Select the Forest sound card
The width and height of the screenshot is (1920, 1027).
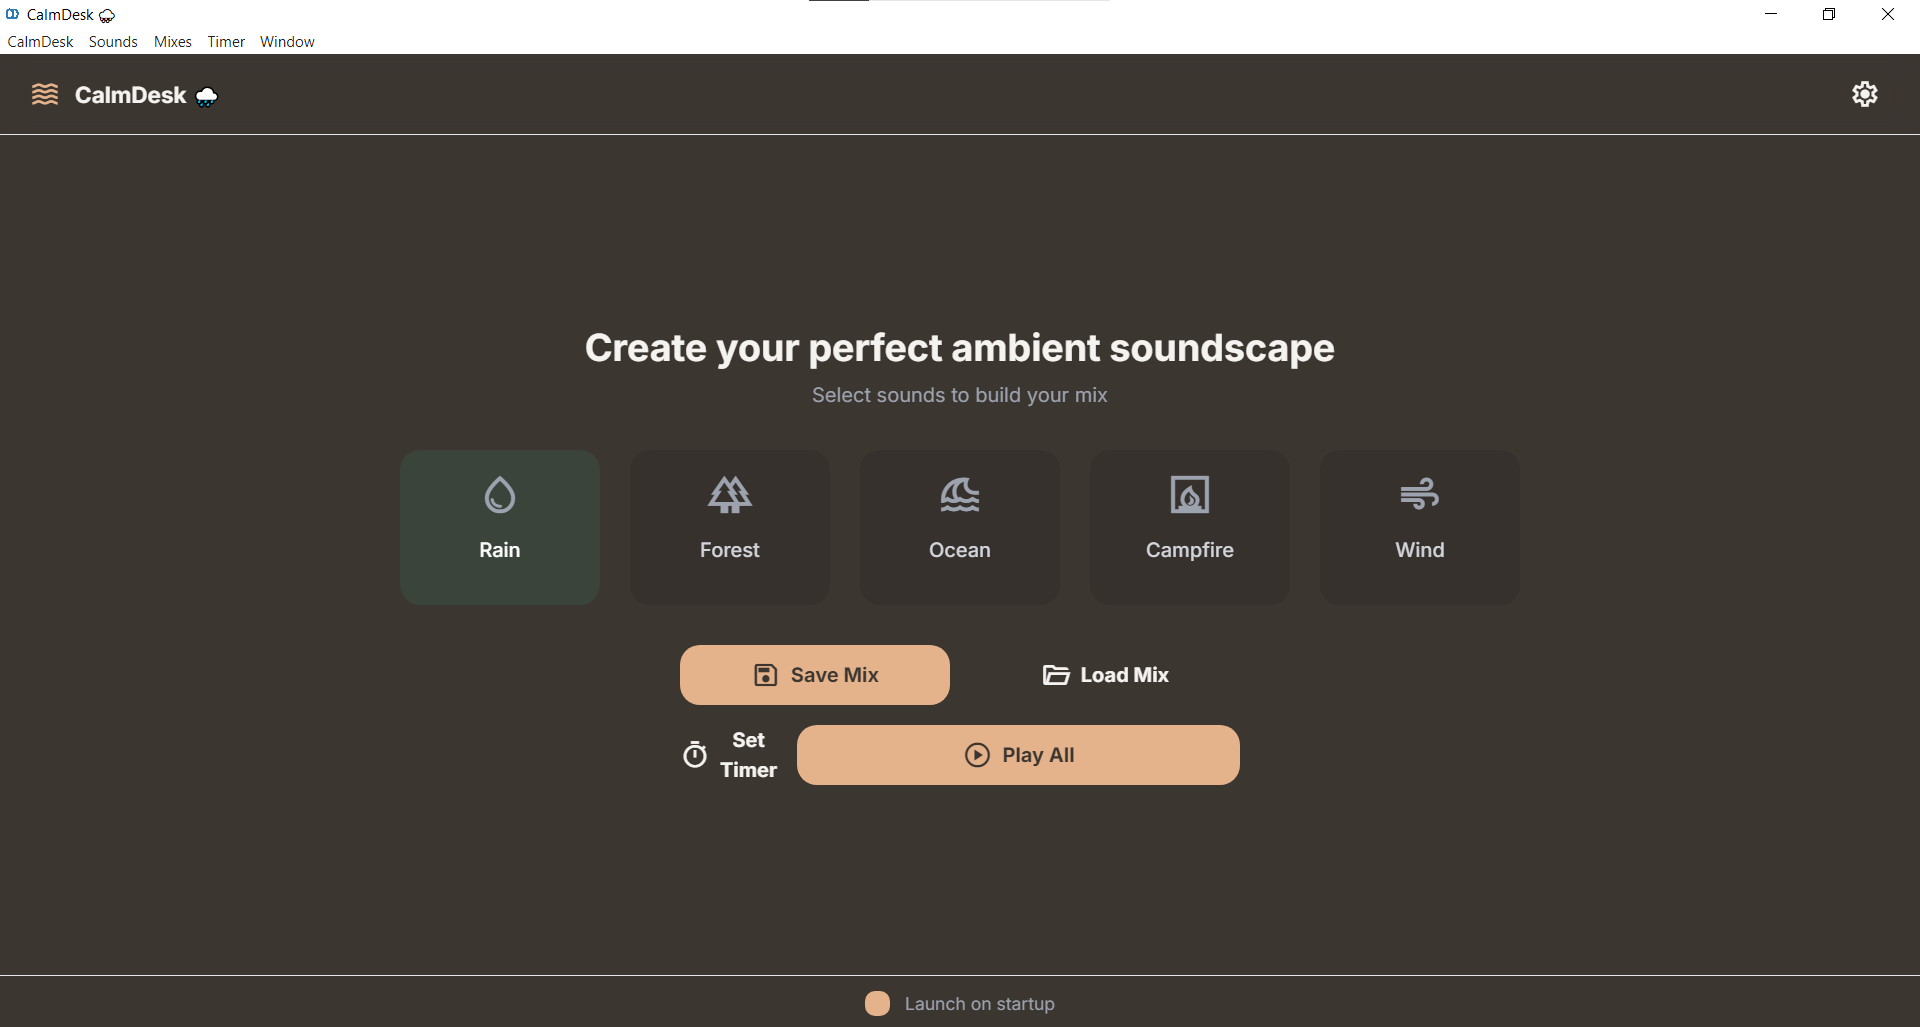pos(730,527)
